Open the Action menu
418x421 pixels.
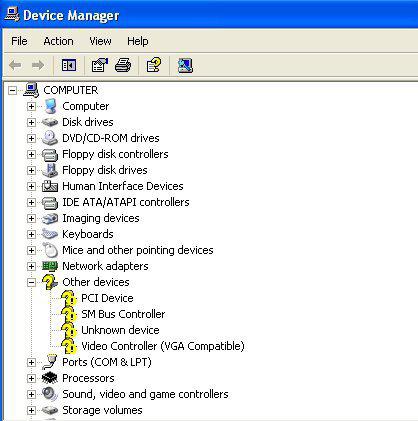tap(58, 41)
